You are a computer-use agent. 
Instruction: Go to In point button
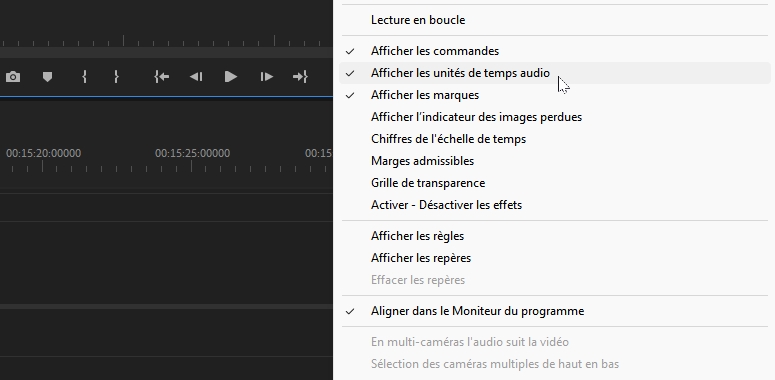coord(162,77)
